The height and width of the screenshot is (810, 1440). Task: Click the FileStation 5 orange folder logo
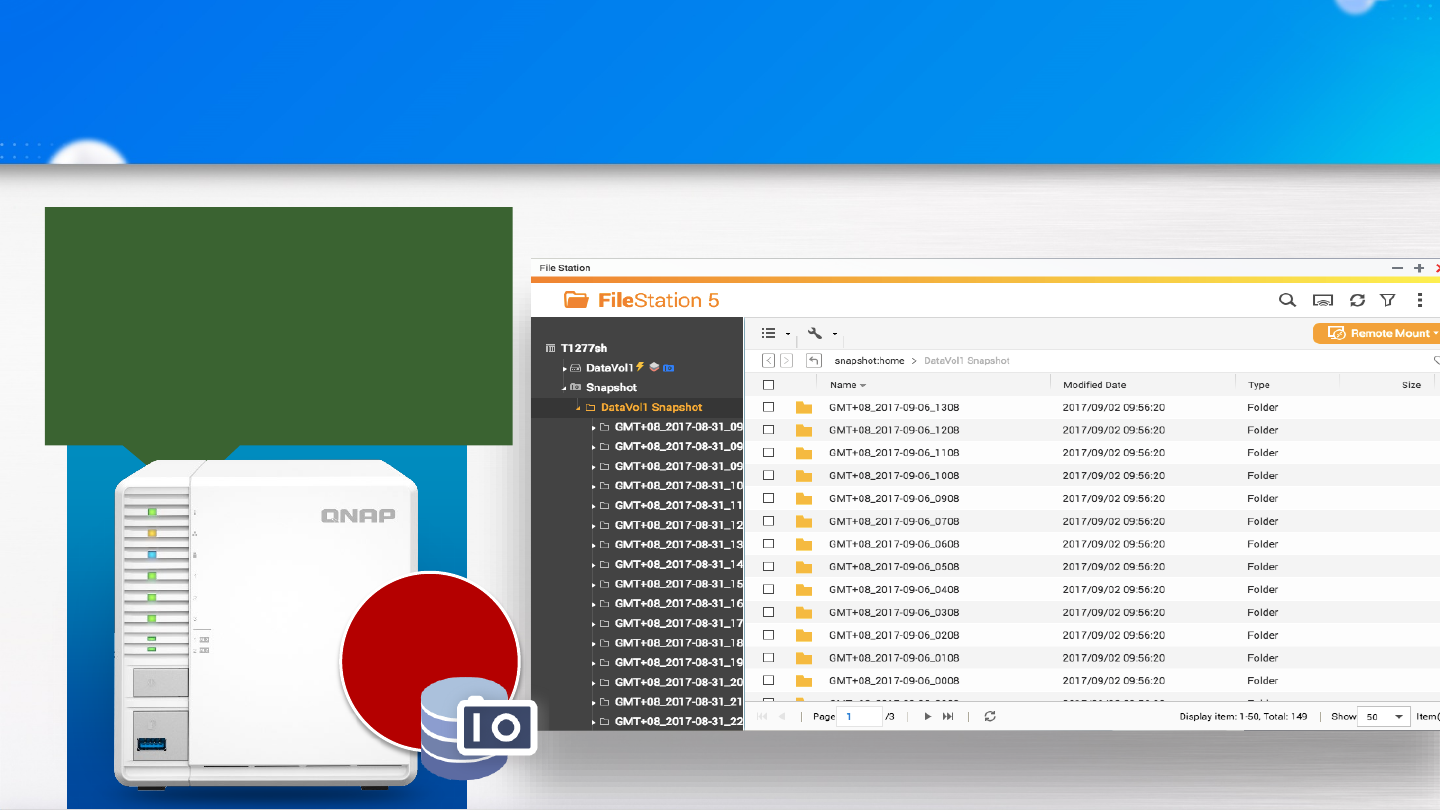pos(576,300)
